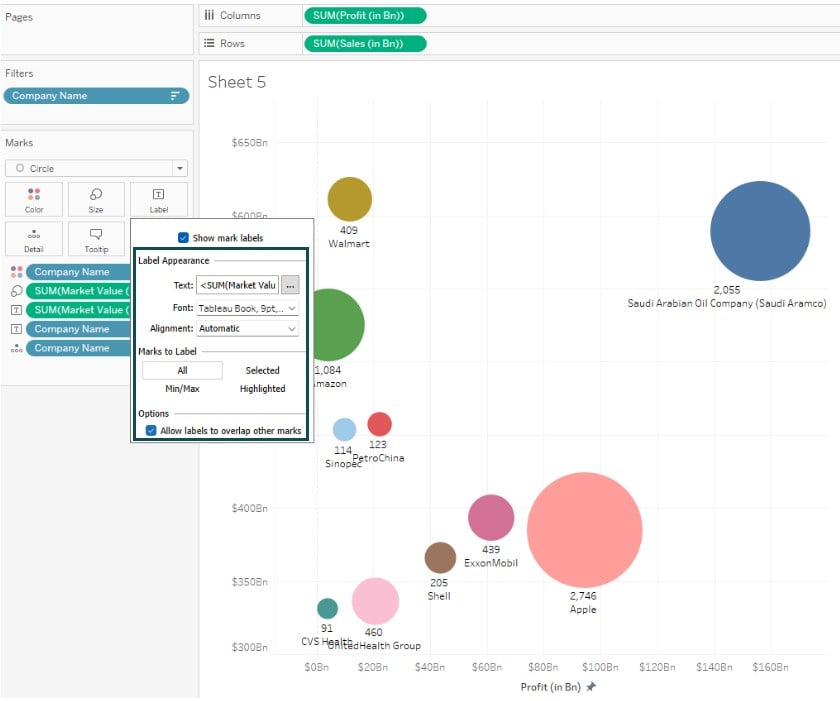Select the blue Saudi Aramco bubble
This screenshot has height=701, width=840.
tap(760, 231)
